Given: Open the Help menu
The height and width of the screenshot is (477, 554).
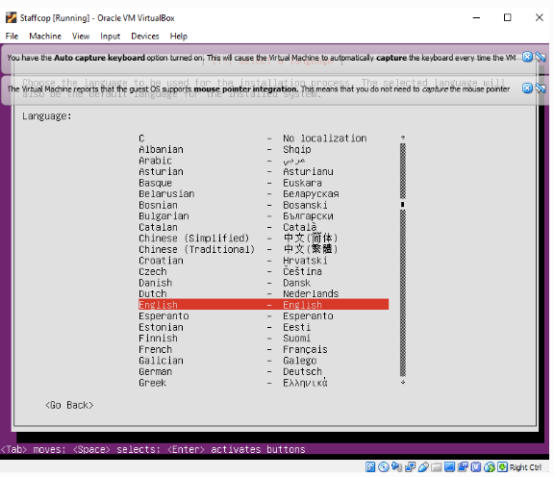Looking at the screenshot, I should pyautogui.click(x=179, y=36).
